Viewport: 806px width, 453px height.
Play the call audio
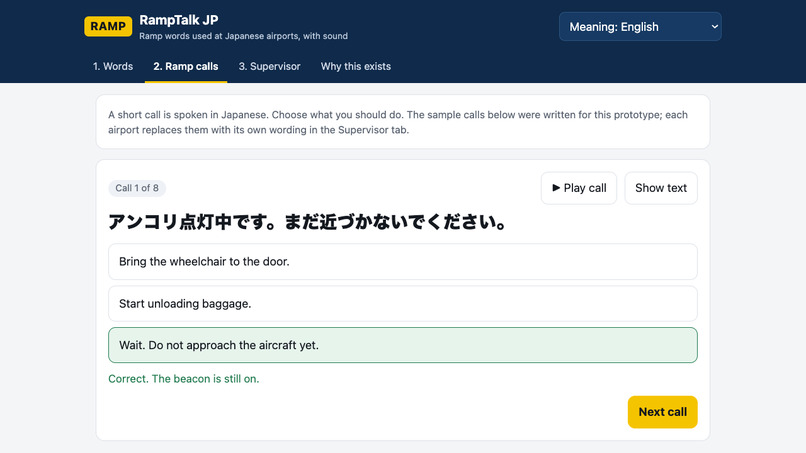tap(579, 188)
